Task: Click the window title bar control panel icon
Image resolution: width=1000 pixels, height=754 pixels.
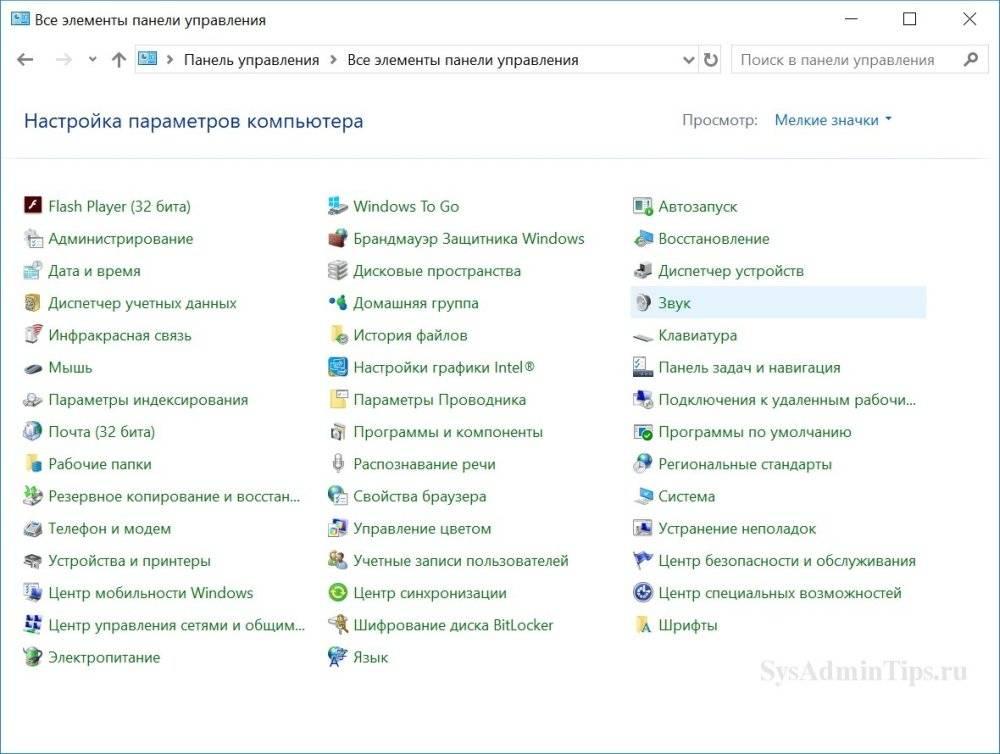Action: click(x=20, y=18)
